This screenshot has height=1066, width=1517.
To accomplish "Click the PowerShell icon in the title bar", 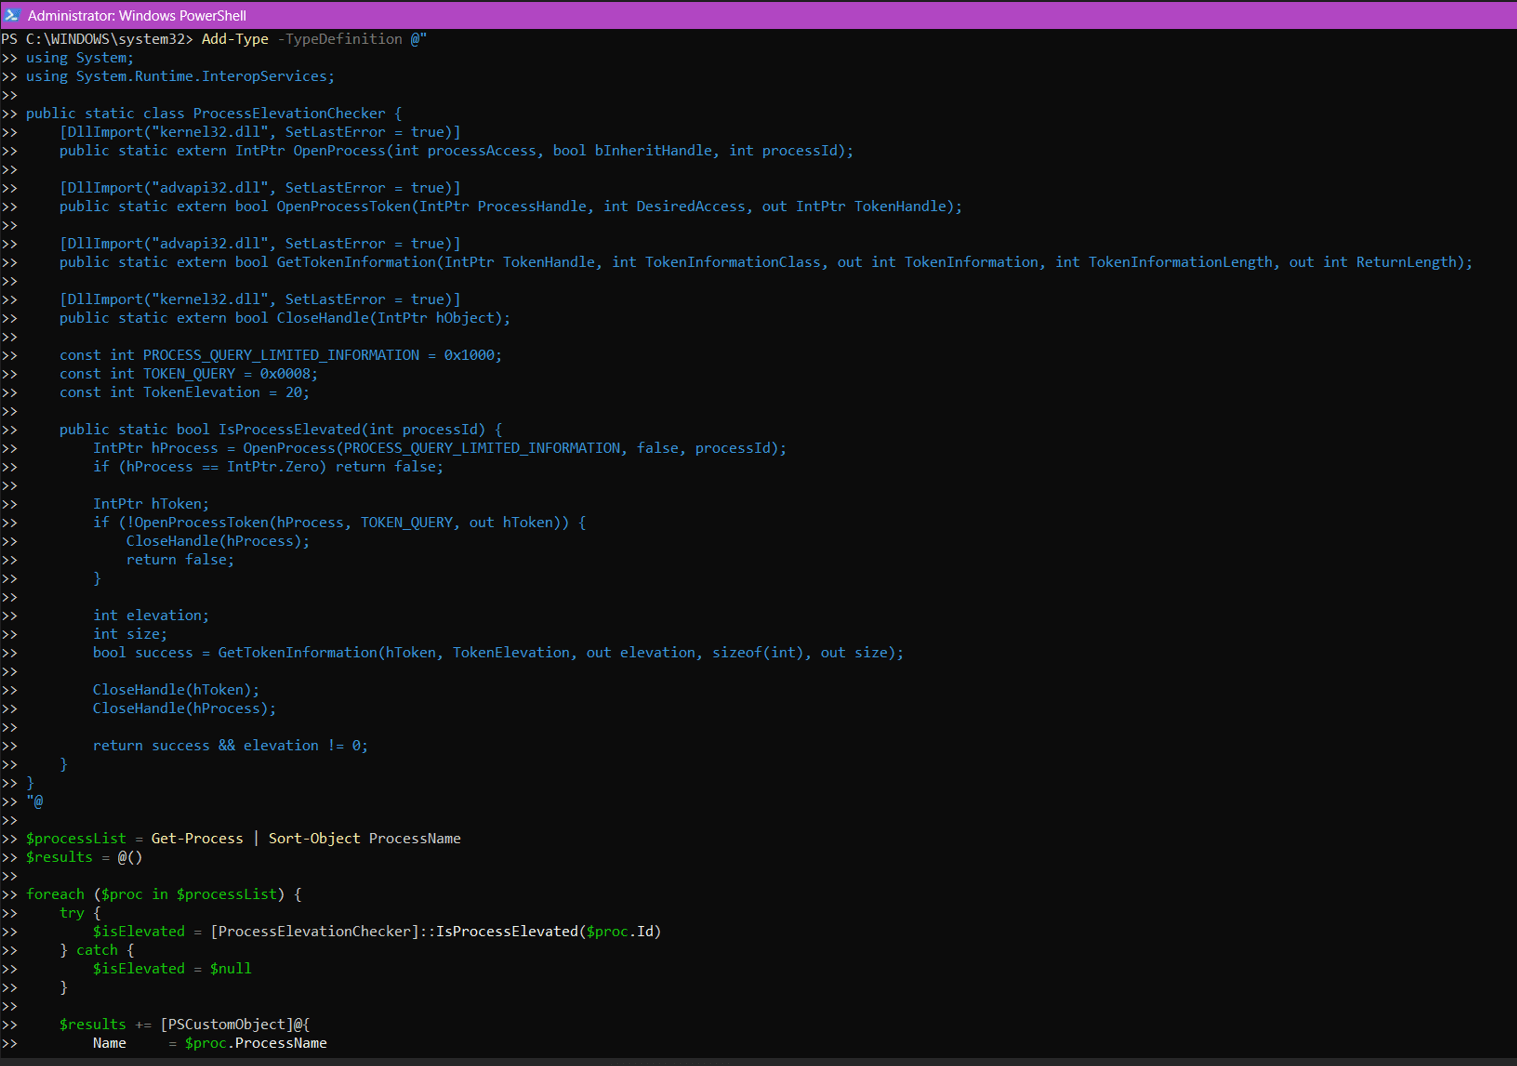I will pyautogui.click(x=12, y=15).
